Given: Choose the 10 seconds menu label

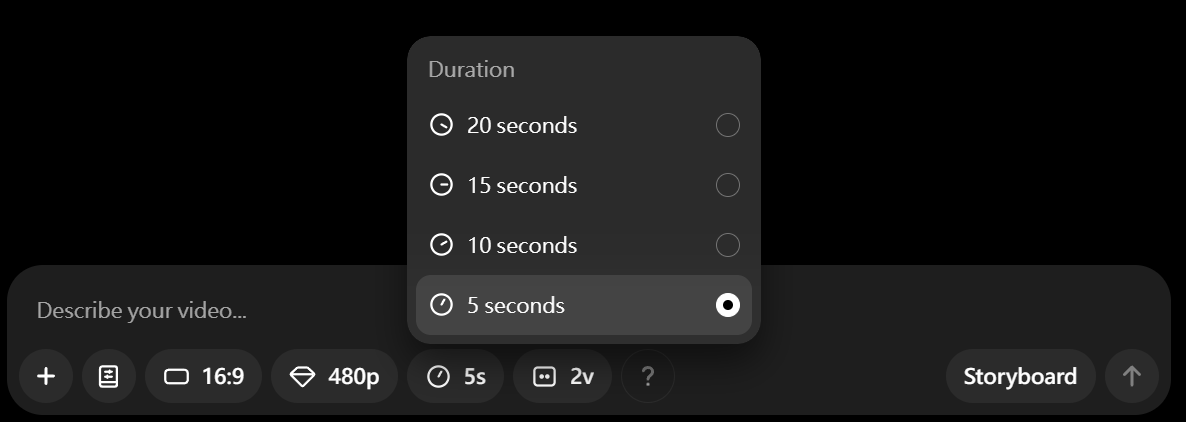Looking at the screenshot, I should tap(522, 245).
